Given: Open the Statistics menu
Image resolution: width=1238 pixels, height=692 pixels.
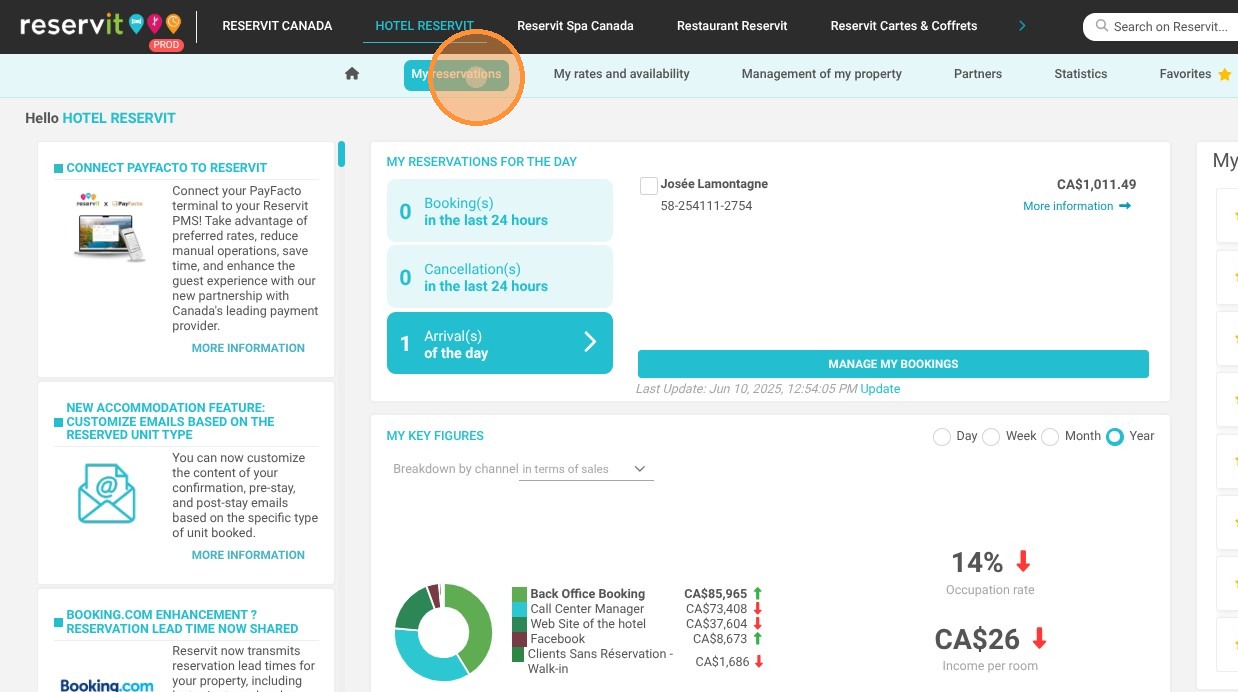Looking at the screenshot, I should point(1081,74).
